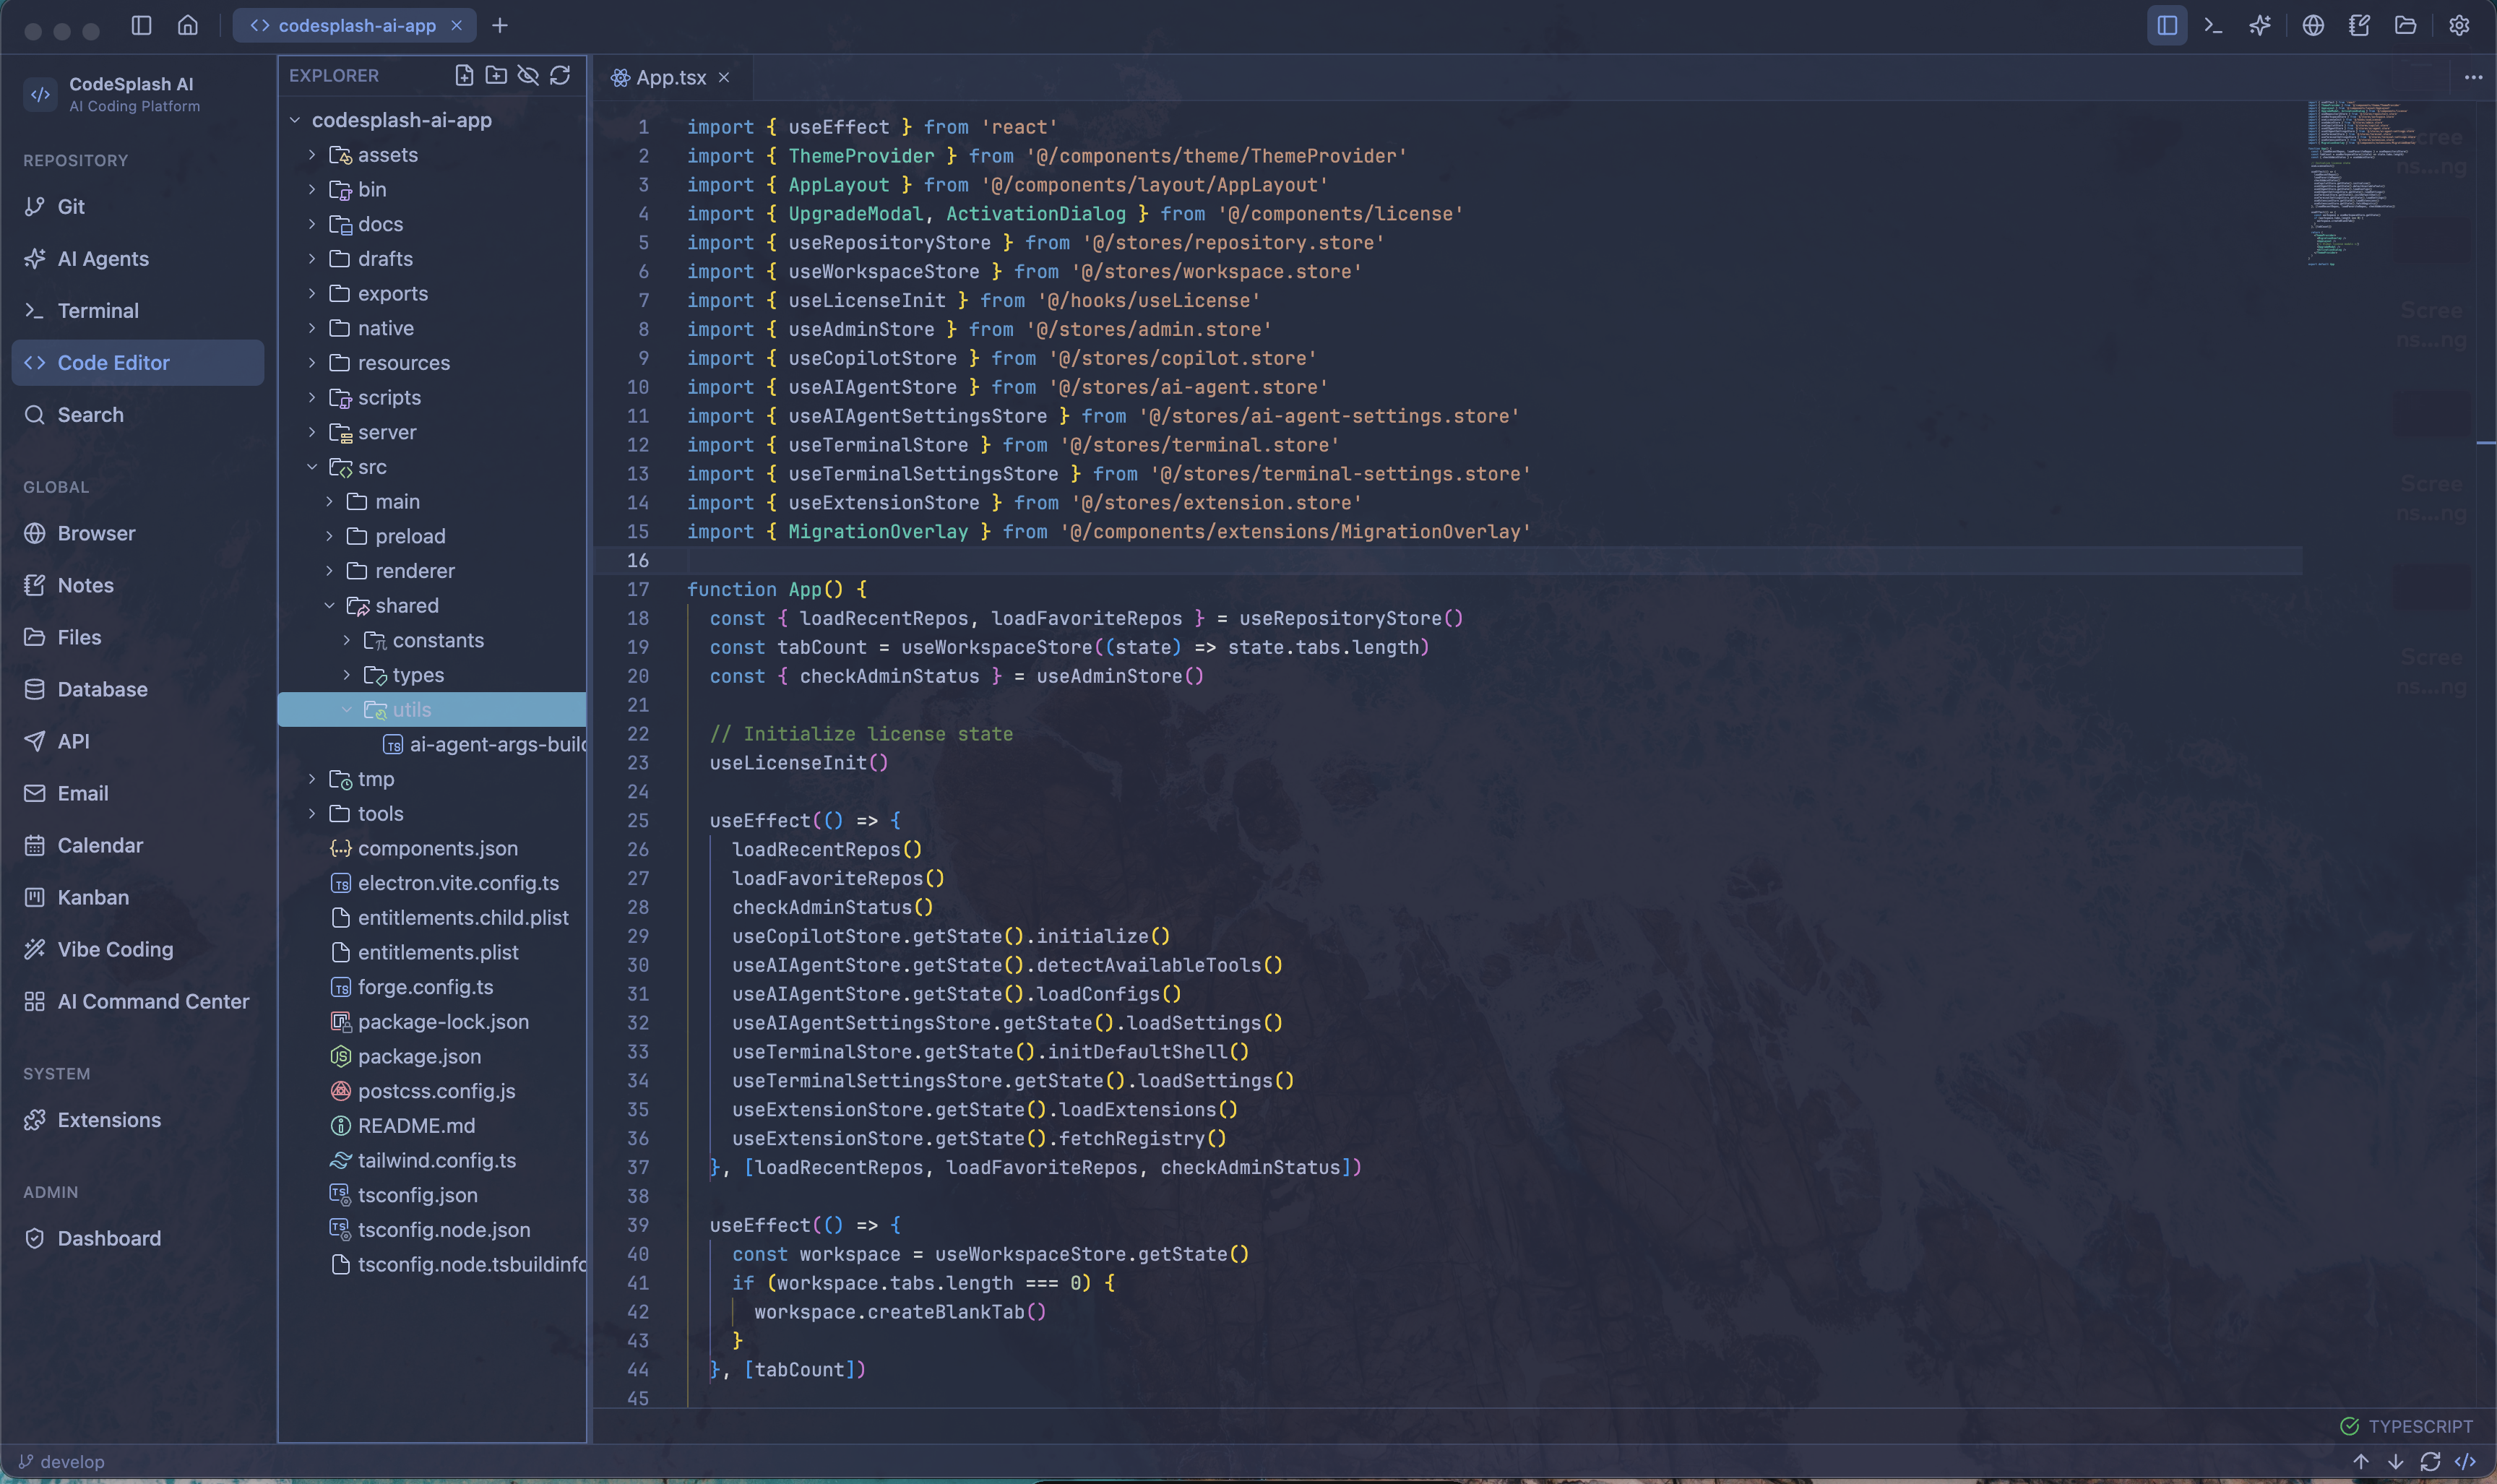Open the AI assistant sparkle icon in titlebar
The image size is (2497, 1484).
click(x=2260, y=25)
